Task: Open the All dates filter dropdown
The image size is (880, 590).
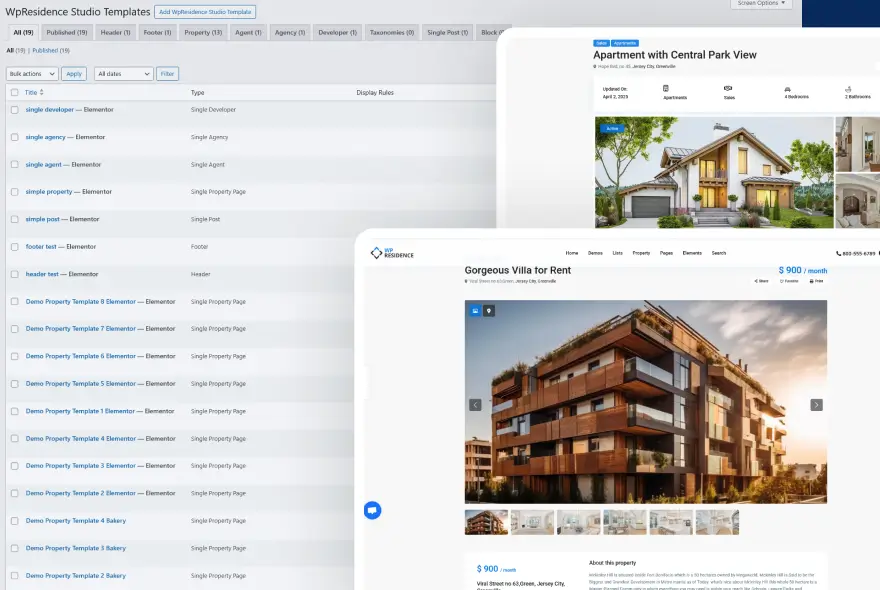Action: click(123, 74)
